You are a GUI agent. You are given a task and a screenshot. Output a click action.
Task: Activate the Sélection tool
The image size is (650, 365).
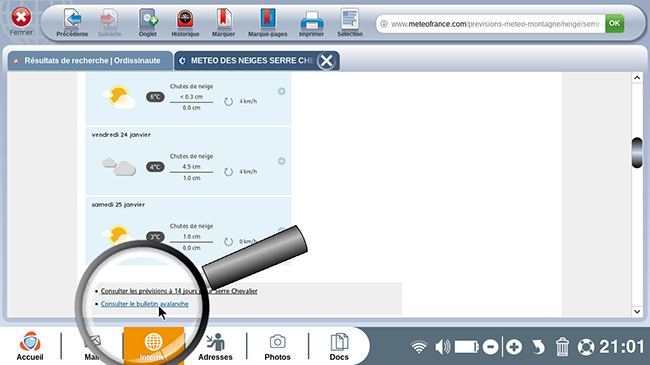pos(349,23)
